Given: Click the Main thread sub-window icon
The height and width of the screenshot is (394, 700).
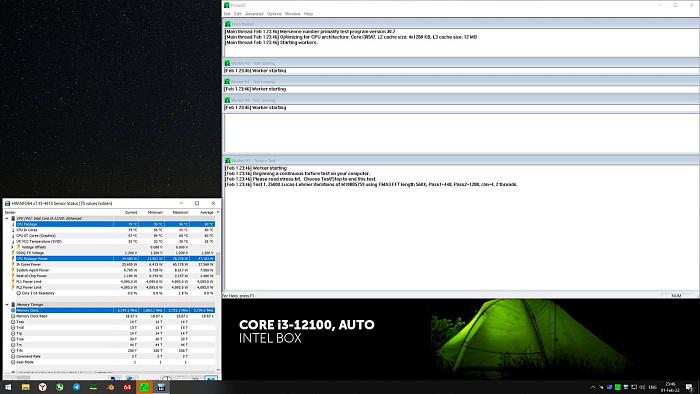Looking at the screenshot, I should coord(227,24).
